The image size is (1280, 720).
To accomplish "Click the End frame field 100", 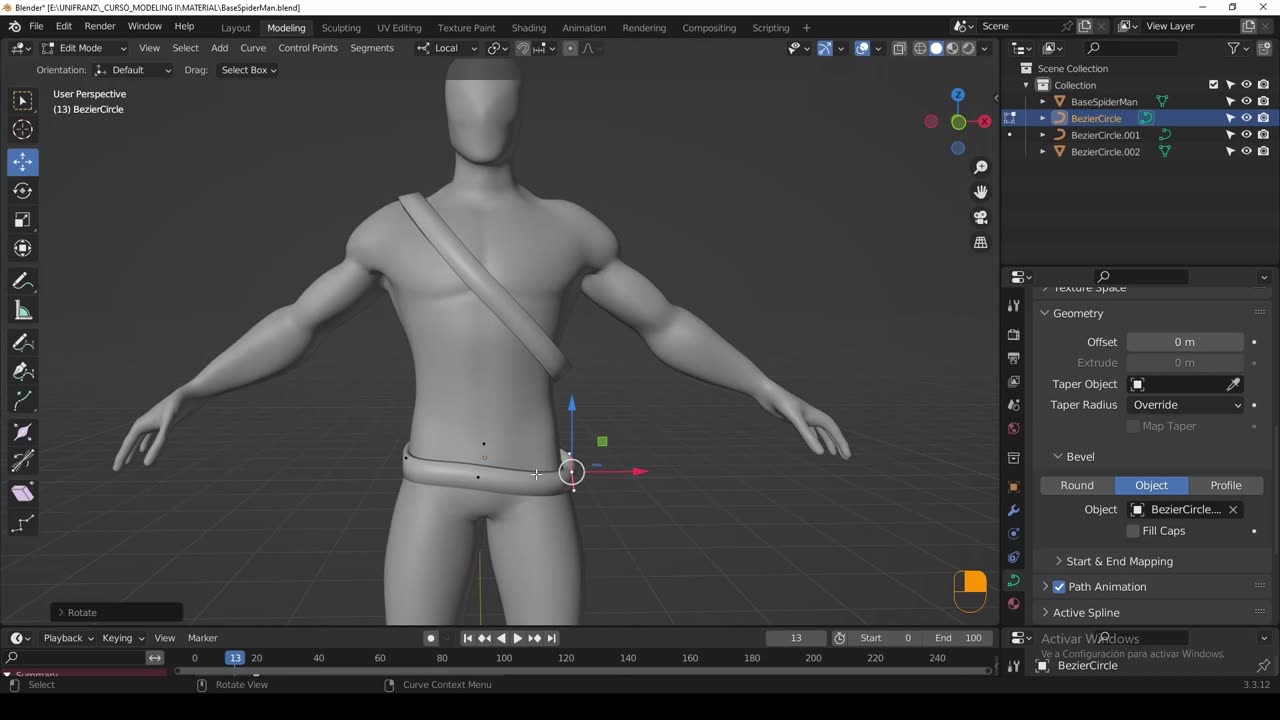I will (958, 638).
